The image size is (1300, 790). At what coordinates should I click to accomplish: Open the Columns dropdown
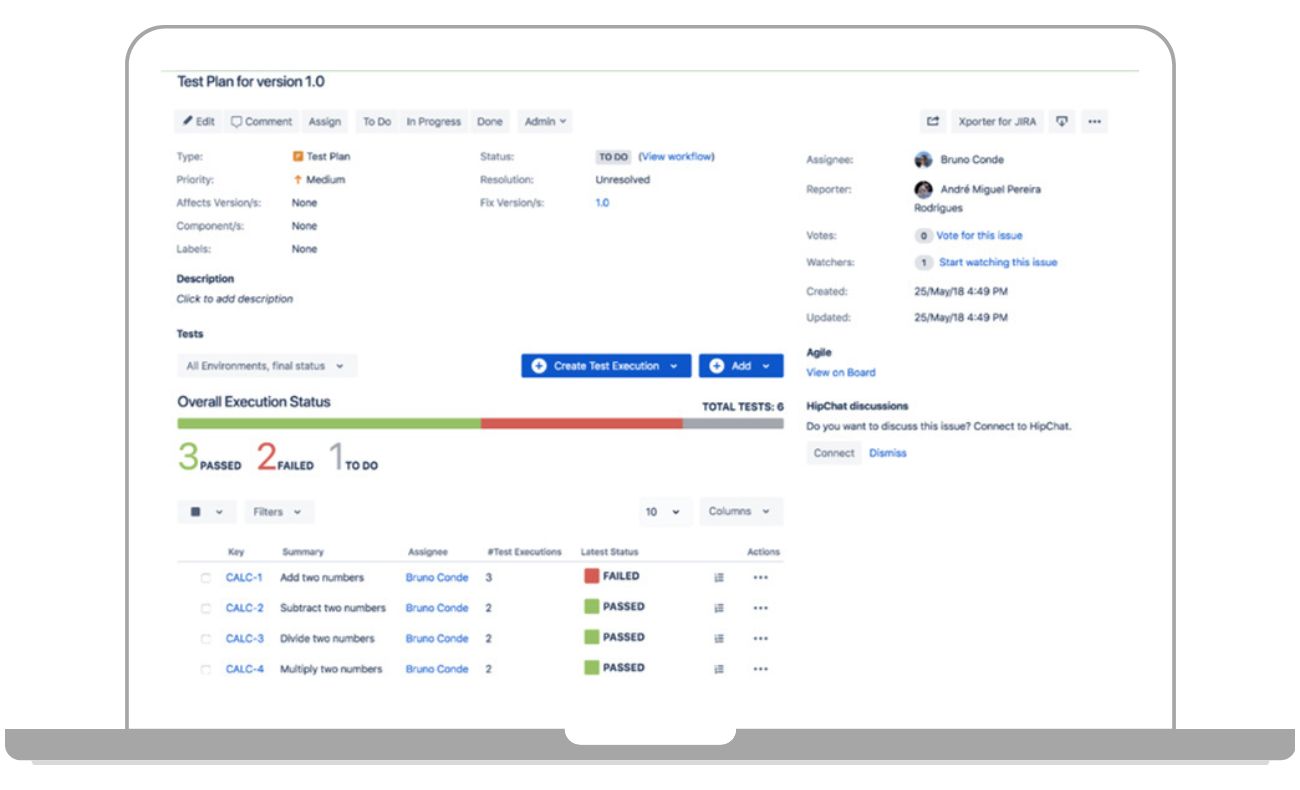[740, 511]
